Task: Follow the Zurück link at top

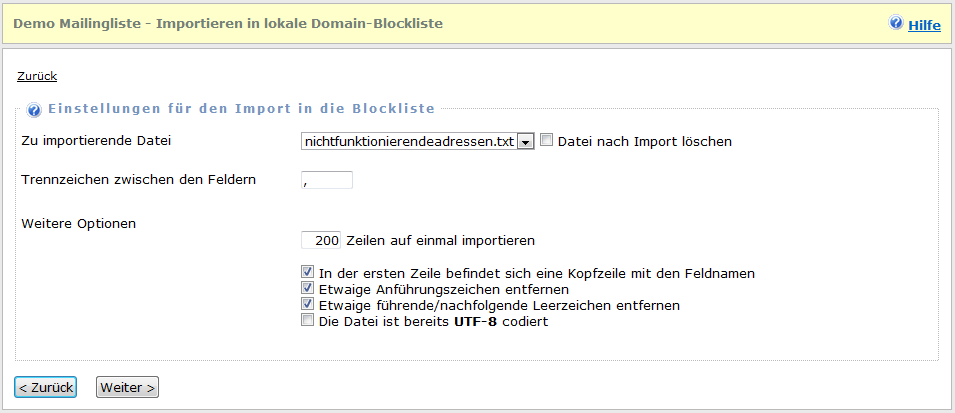Action: 37,75
